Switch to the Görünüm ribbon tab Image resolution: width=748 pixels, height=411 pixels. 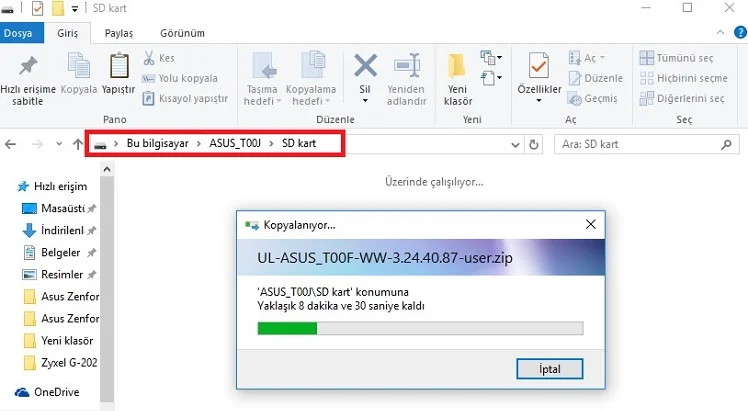pyautogui.click(x=182, y=33)
